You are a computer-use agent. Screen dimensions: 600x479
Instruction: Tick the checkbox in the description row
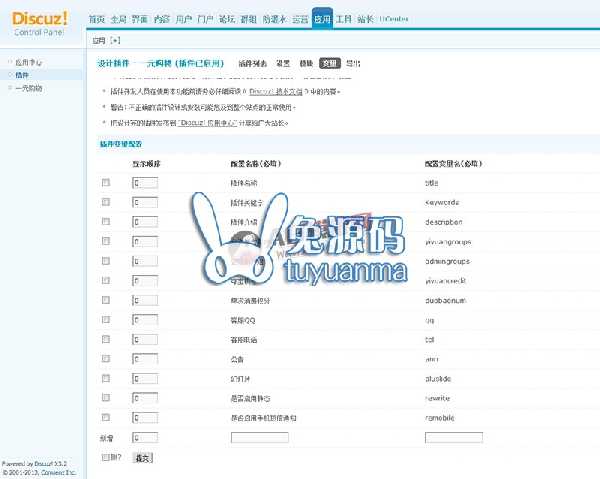tap(106, 222)
